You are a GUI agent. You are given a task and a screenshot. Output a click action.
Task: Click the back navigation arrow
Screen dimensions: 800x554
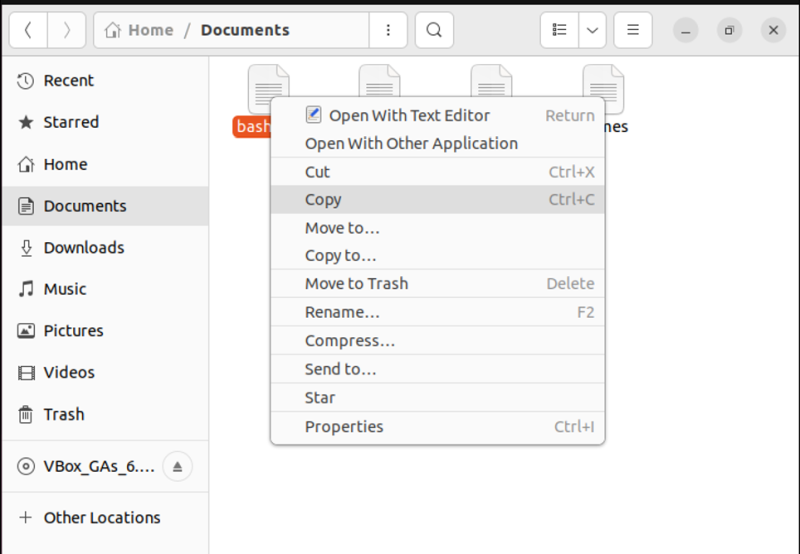coord(28,30)
